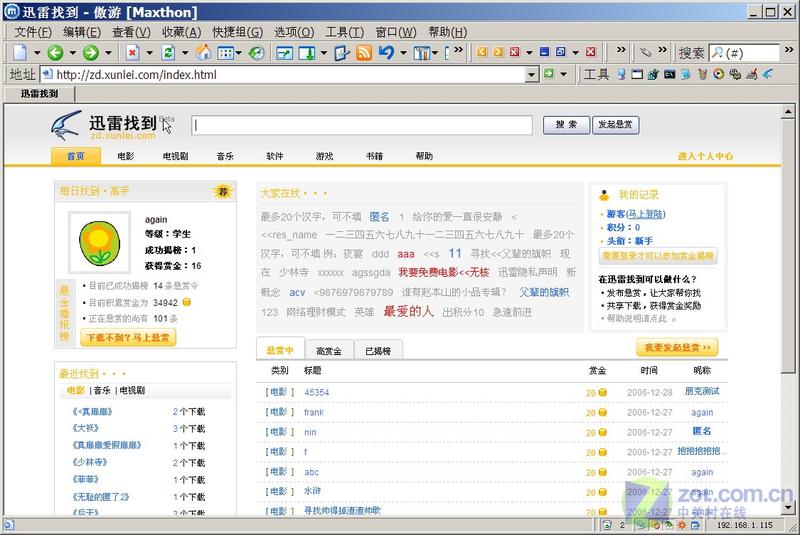800x535 pixels.
Task: Click the history clock globe icon
Action: tap(257, 53)
